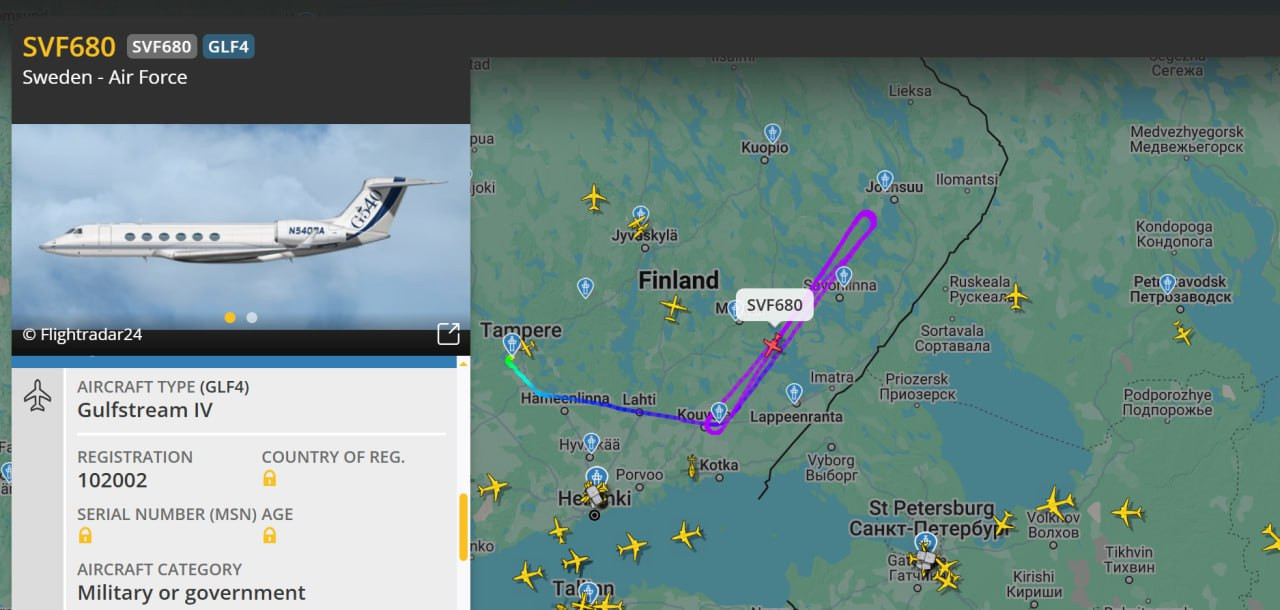This screenshot has height=610, width=1280.
Task: Click the Serial Number lock icon
Action: (x=85, y=535)
